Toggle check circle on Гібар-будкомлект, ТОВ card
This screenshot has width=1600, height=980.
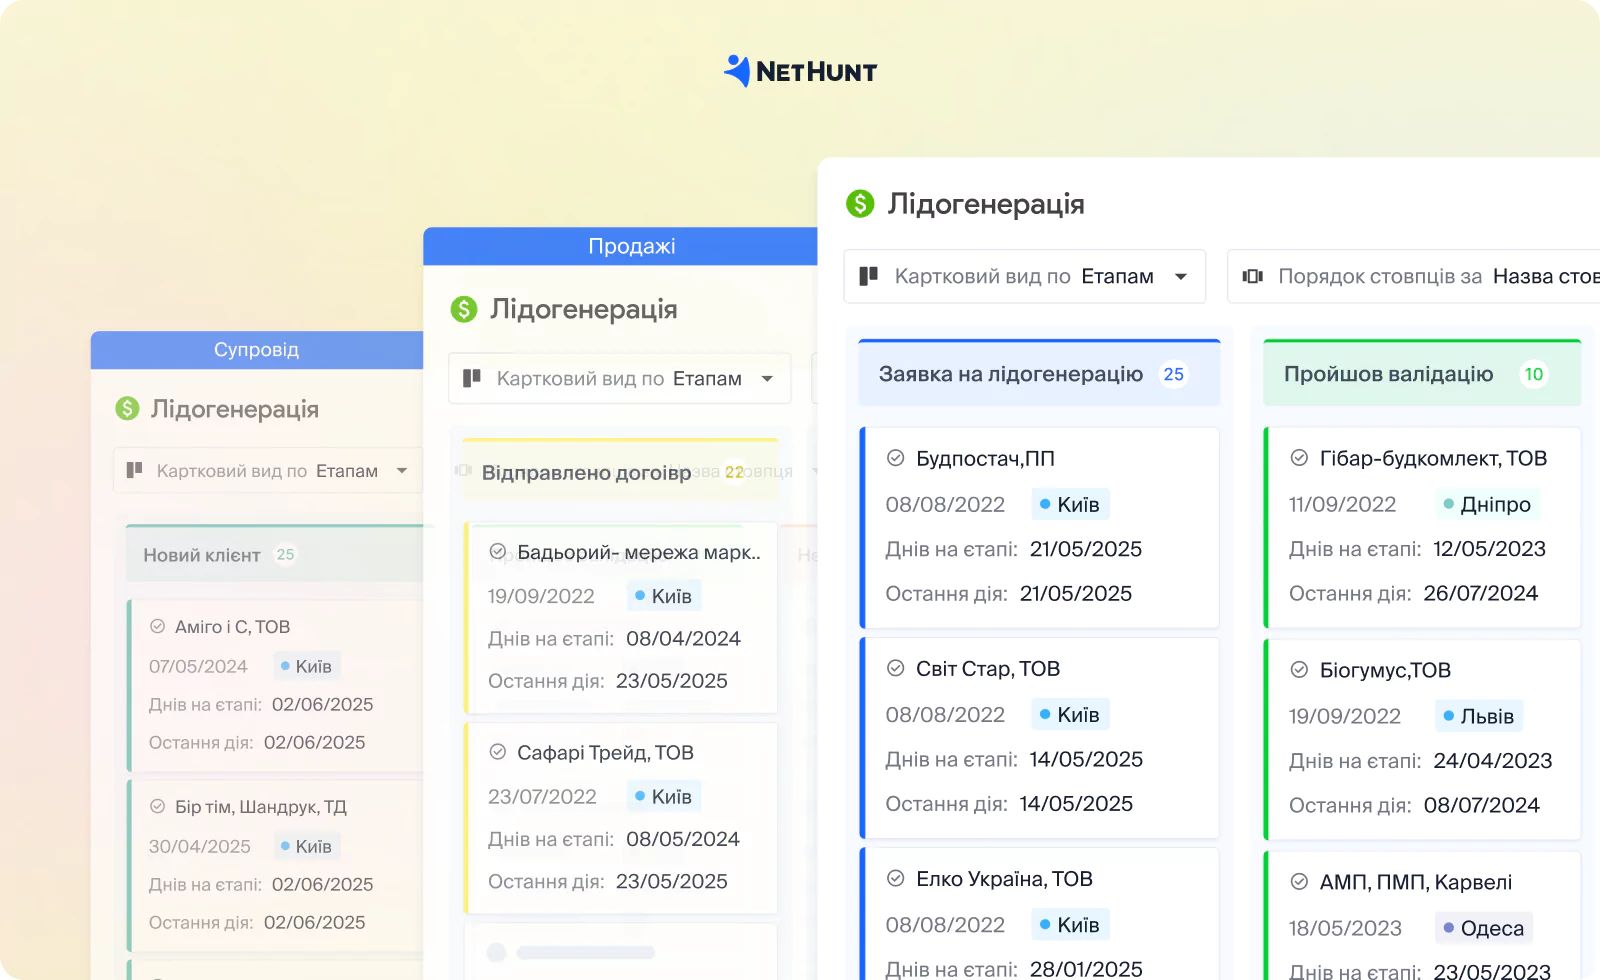tap(1299, 458)
